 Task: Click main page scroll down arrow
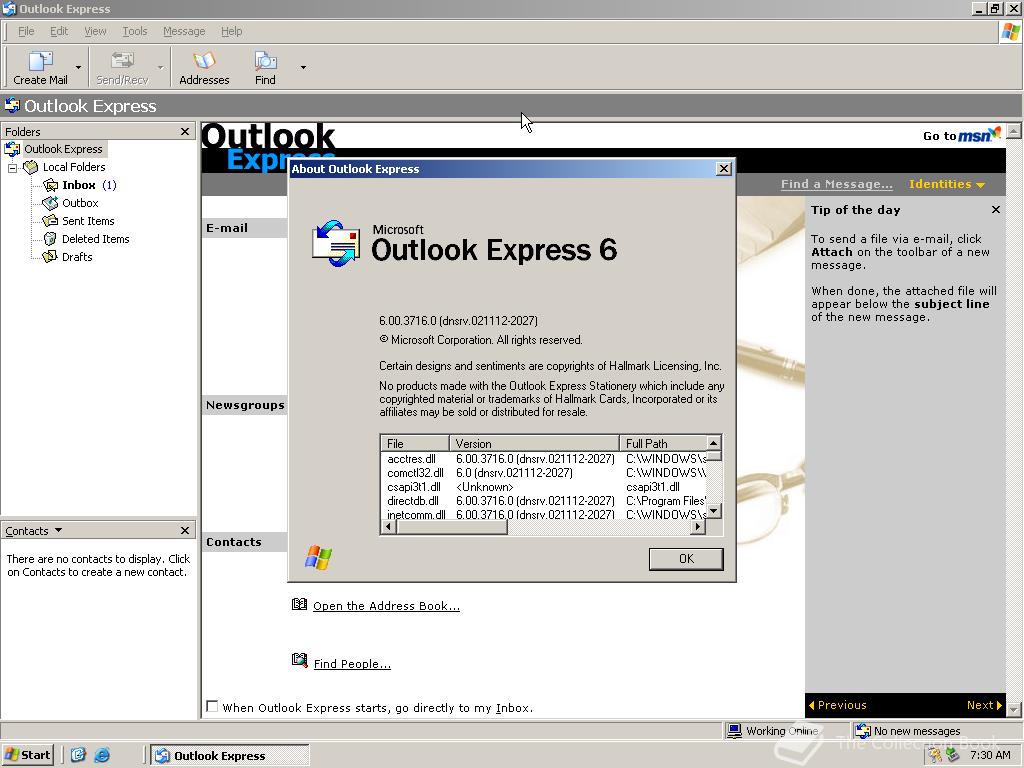1014,709
